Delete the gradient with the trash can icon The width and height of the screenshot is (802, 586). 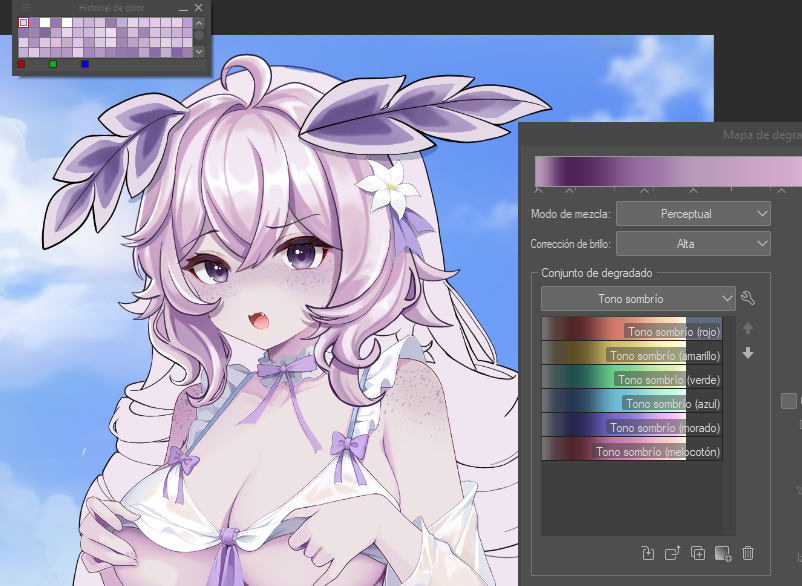tap(748, 553)
